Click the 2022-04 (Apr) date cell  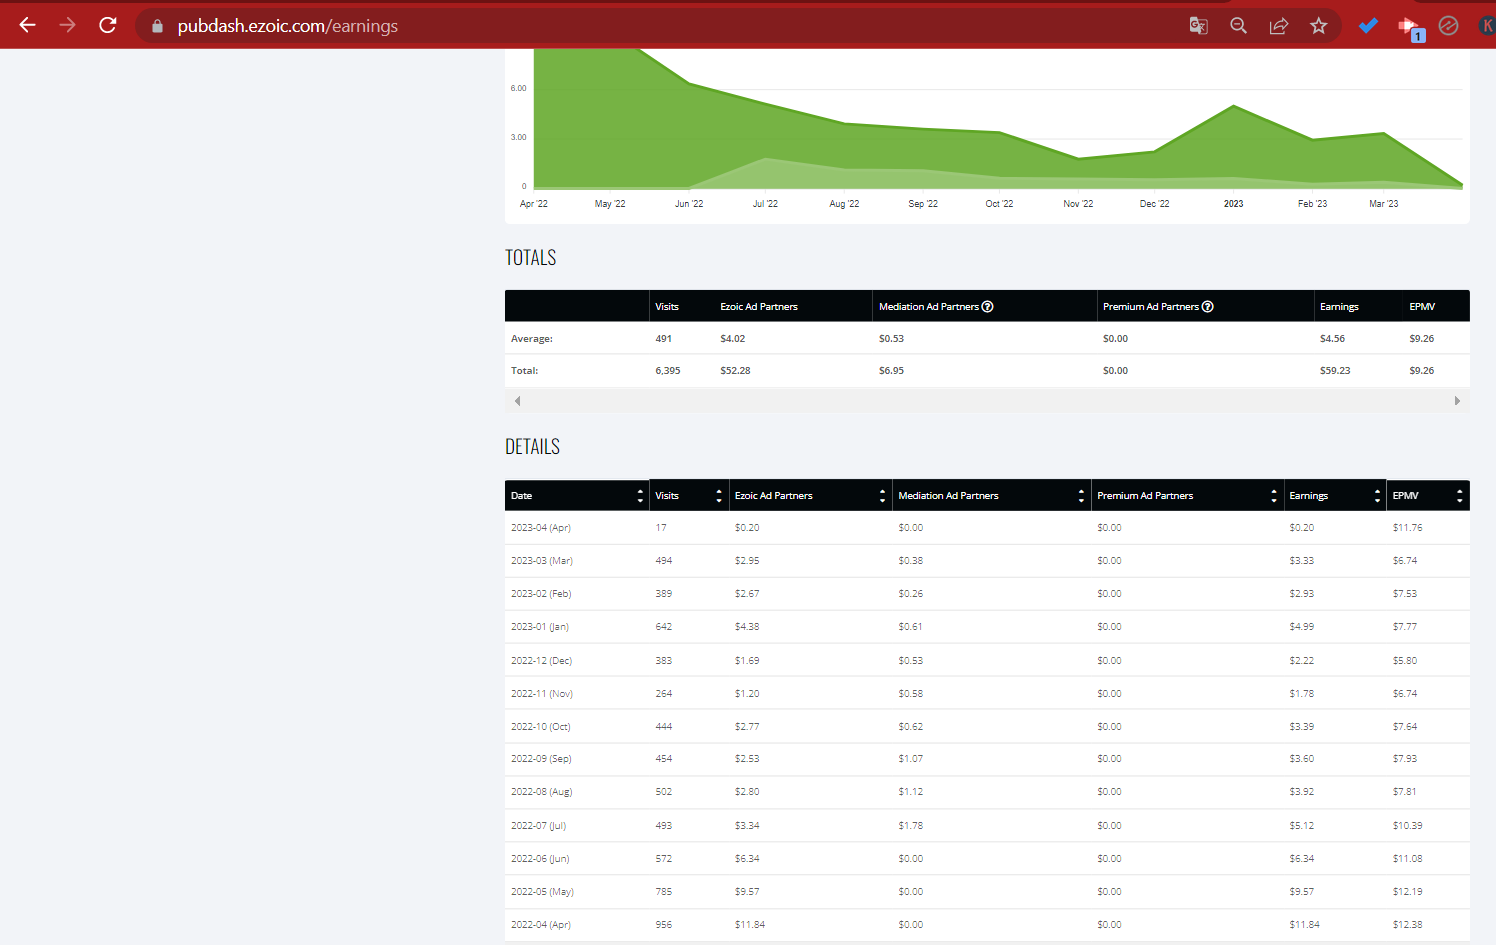(x=540, y=924)
